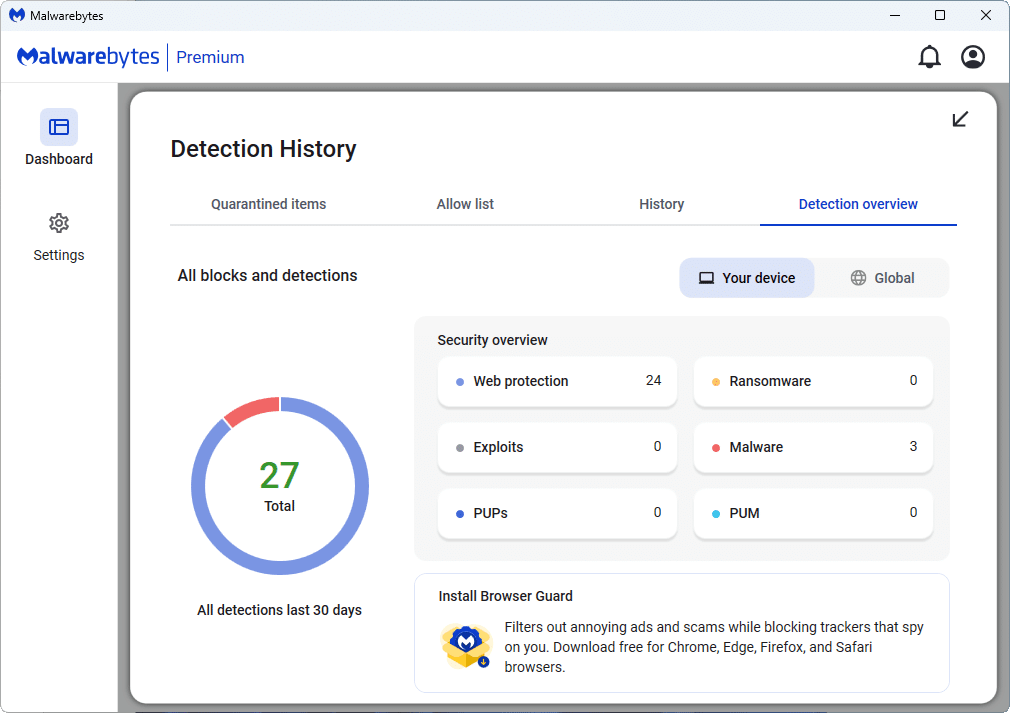1010x713 pixels.
Task: Select Your device detections view
Action: point(747,278)
